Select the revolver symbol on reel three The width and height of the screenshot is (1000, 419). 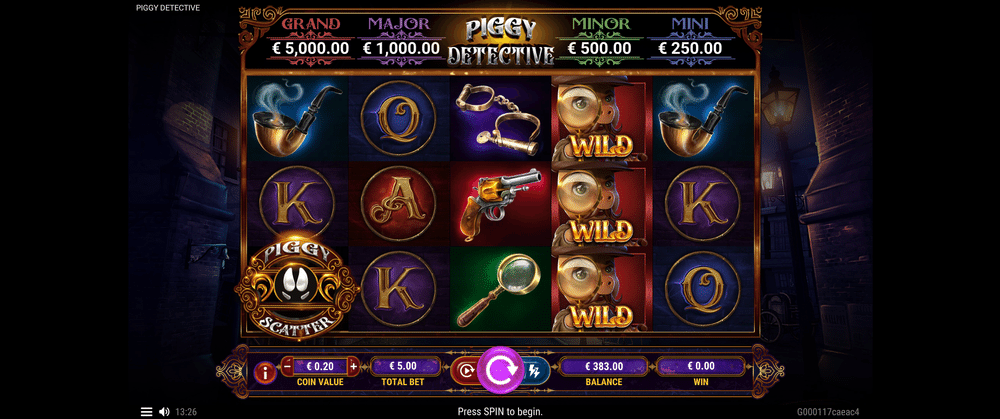[501, 204]
